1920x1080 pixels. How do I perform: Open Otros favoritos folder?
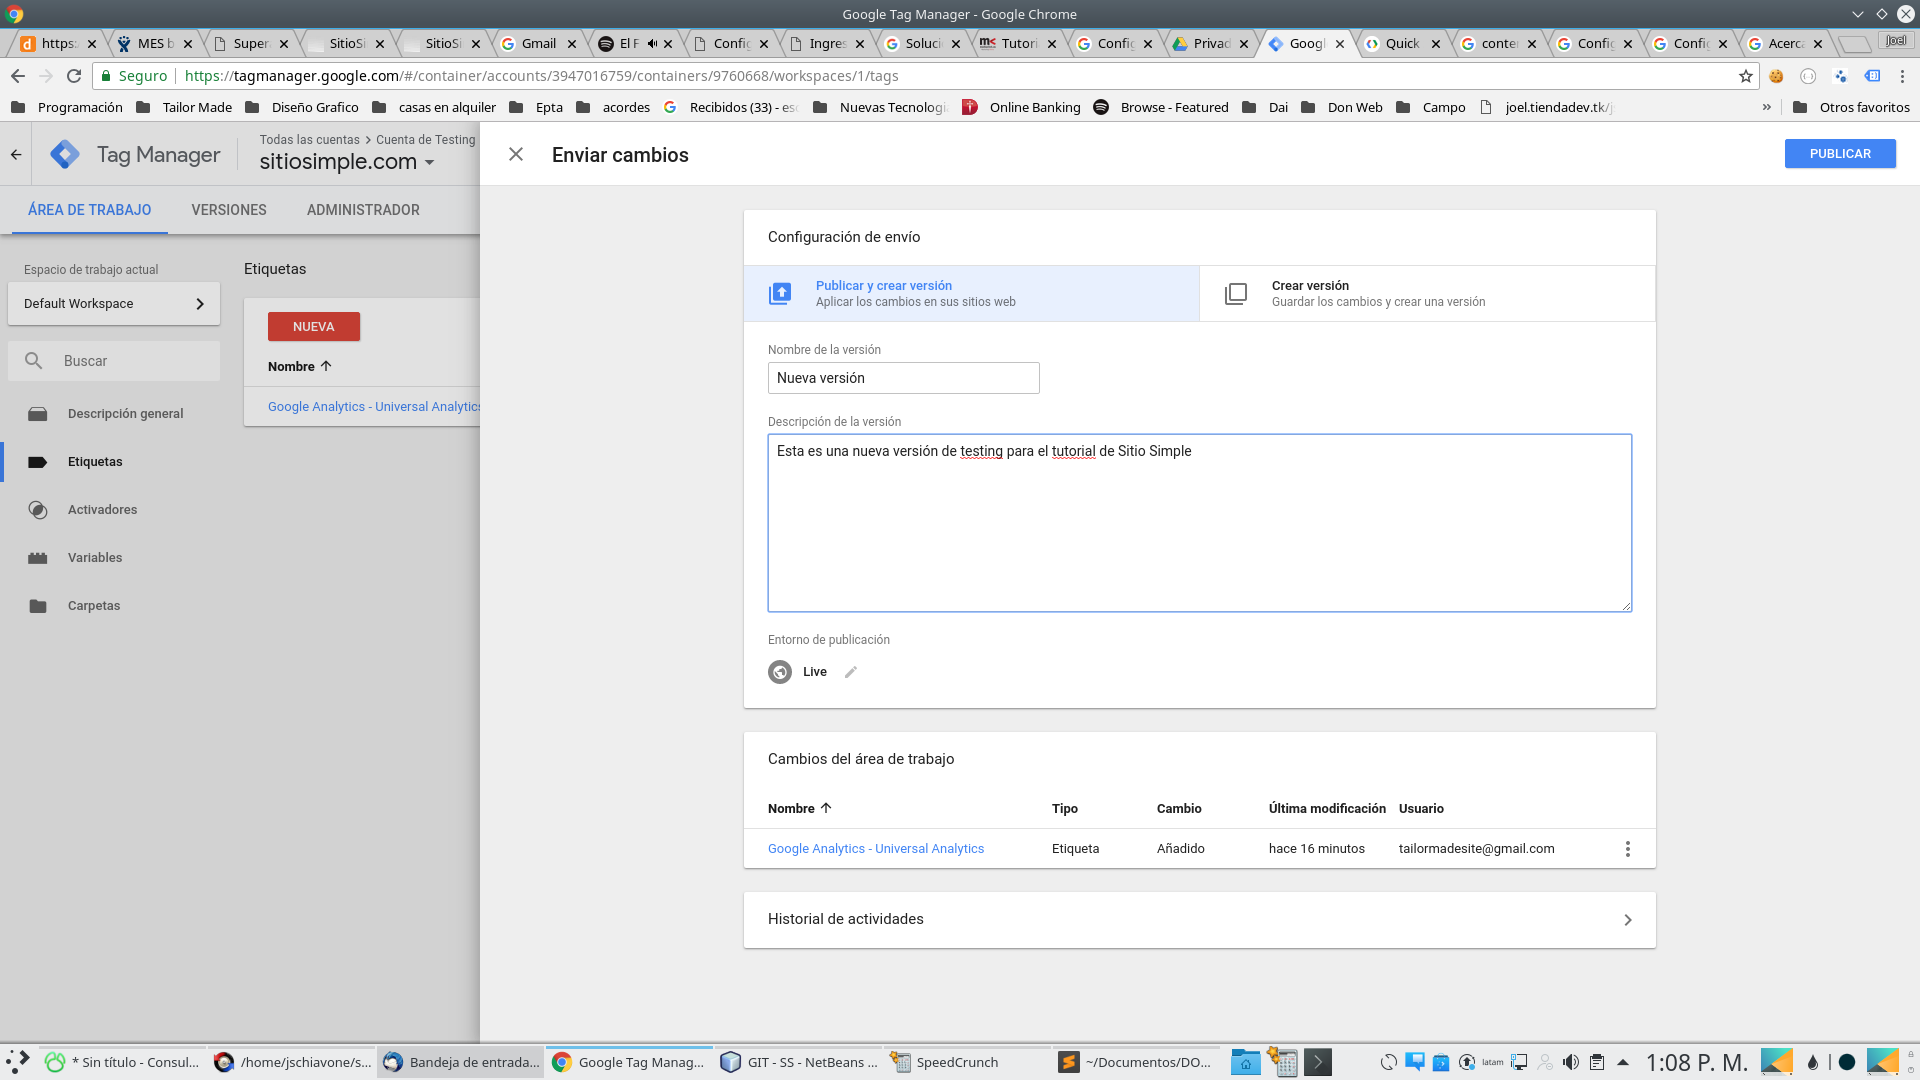(1851, 107)
